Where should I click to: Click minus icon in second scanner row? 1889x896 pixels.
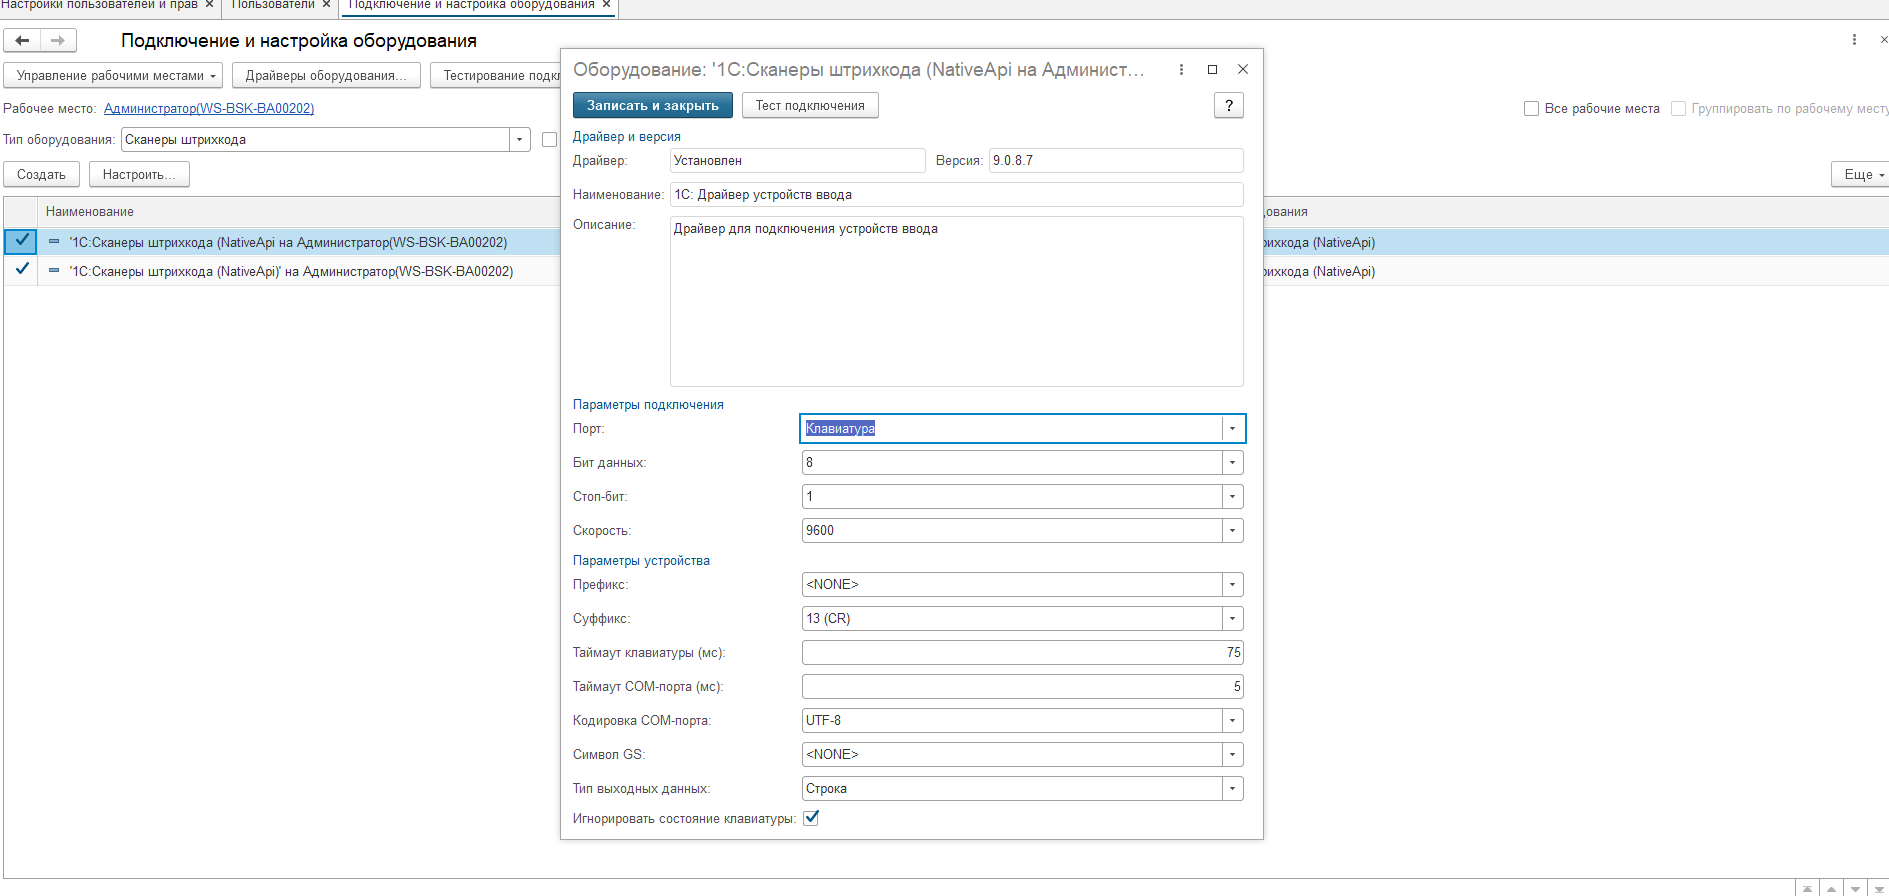[x=54, y=271]
